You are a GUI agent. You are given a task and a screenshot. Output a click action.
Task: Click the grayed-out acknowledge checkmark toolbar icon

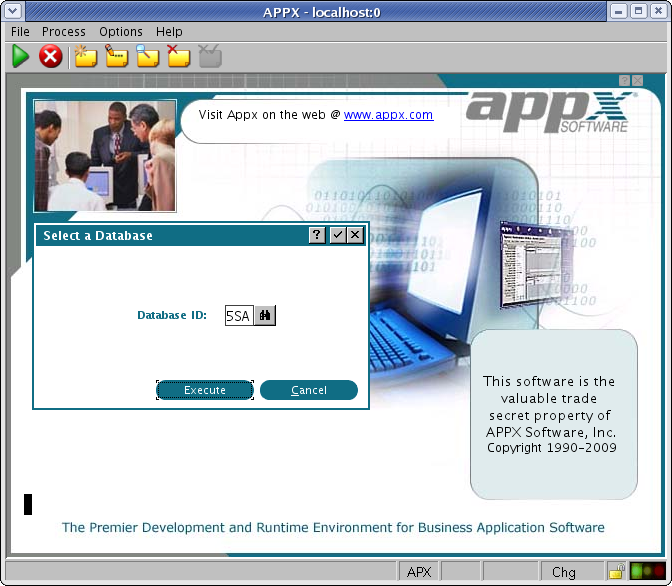click(x=210, y=57)
